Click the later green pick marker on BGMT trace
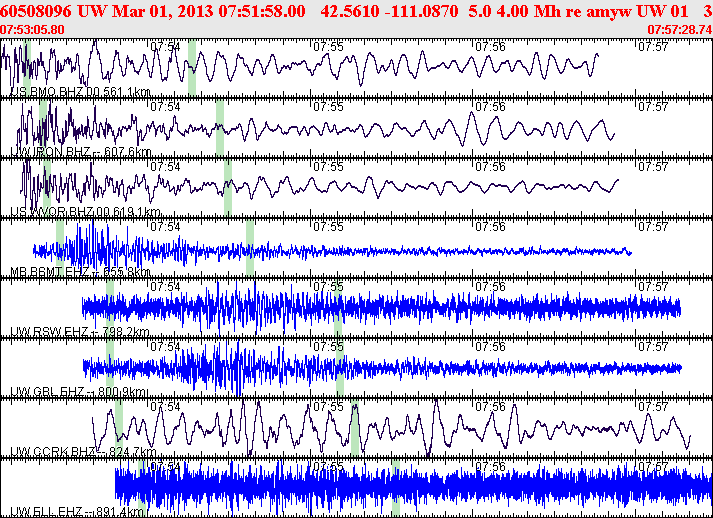Image resolution: width=713 pixels, height=518 pixels. [250, 248]
